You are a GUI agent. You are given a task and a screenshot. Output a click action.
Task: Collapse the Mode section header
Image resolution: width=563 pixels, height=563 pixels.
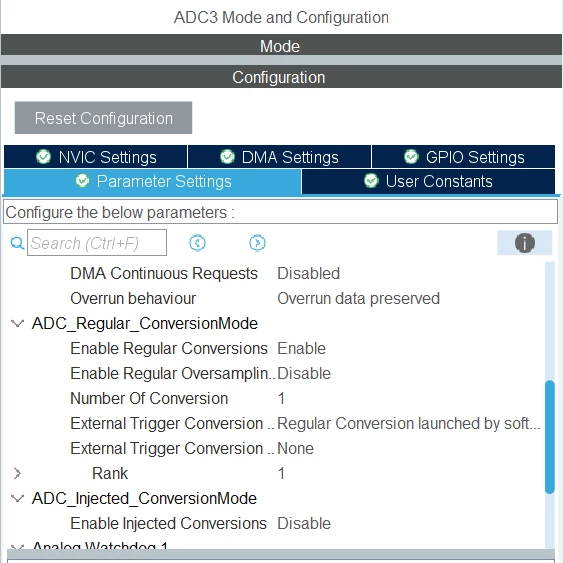(x=282, y=45)
